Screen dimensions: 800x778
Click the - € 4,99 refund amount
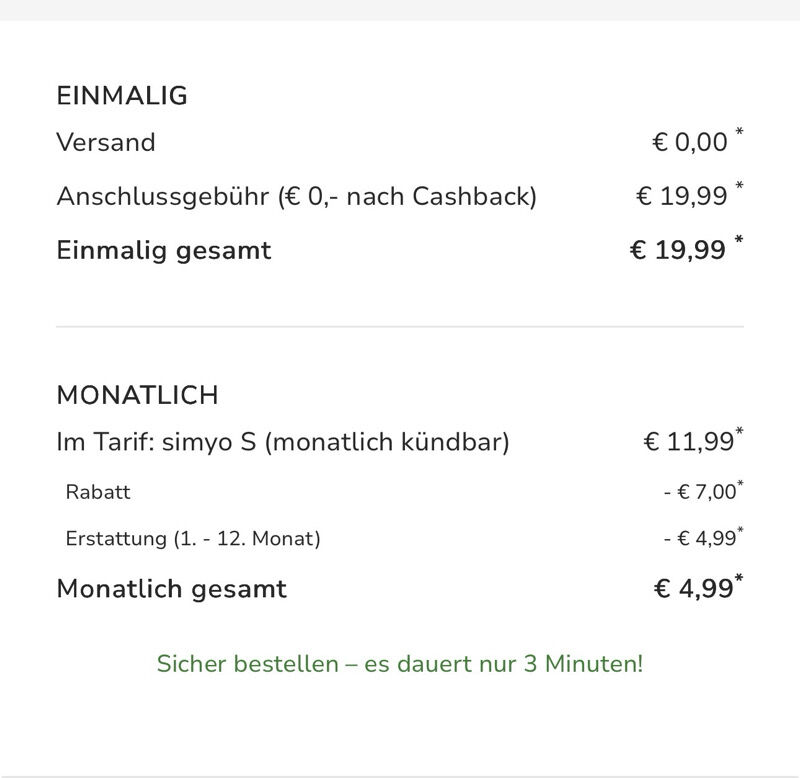pos(699,540)
